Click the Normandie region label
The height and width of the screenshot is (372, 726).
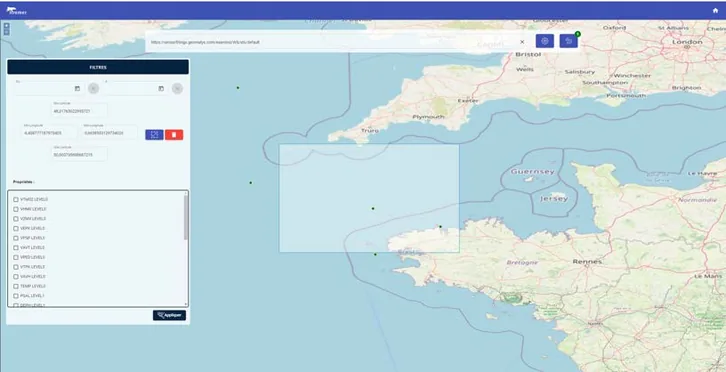(697, 200)
